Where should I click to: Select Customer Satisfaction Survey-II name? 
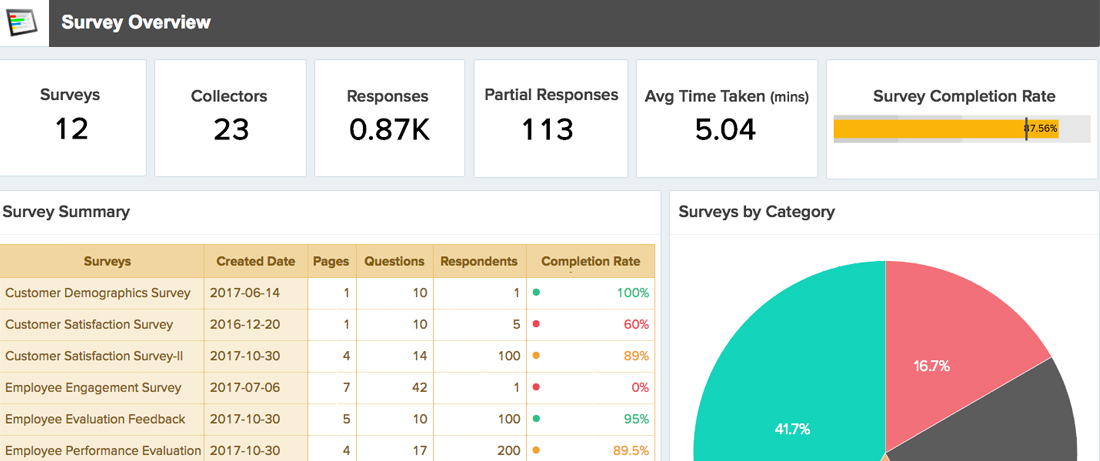tap(94, 356)
